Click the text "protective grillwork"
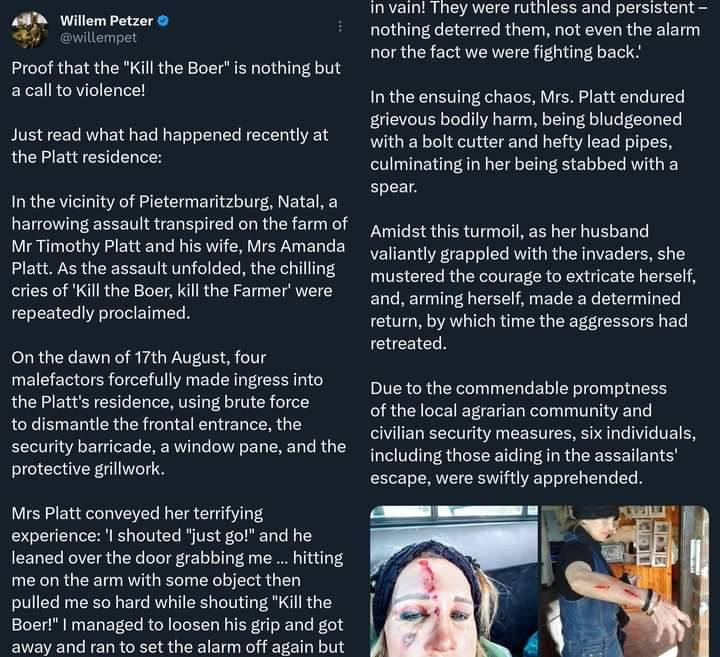 click(88, 469)
